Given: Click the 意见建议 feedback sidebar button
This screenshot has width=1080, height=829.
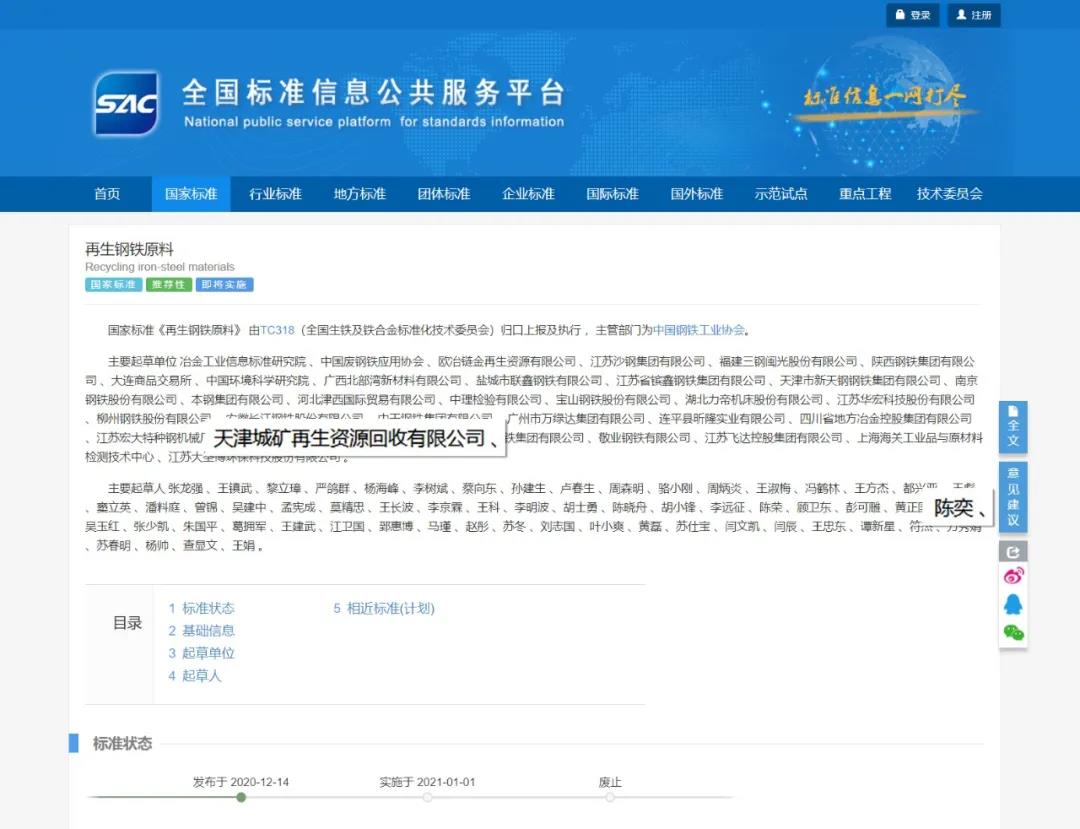Looking at the screenshot, I should tap(1012, 496).
